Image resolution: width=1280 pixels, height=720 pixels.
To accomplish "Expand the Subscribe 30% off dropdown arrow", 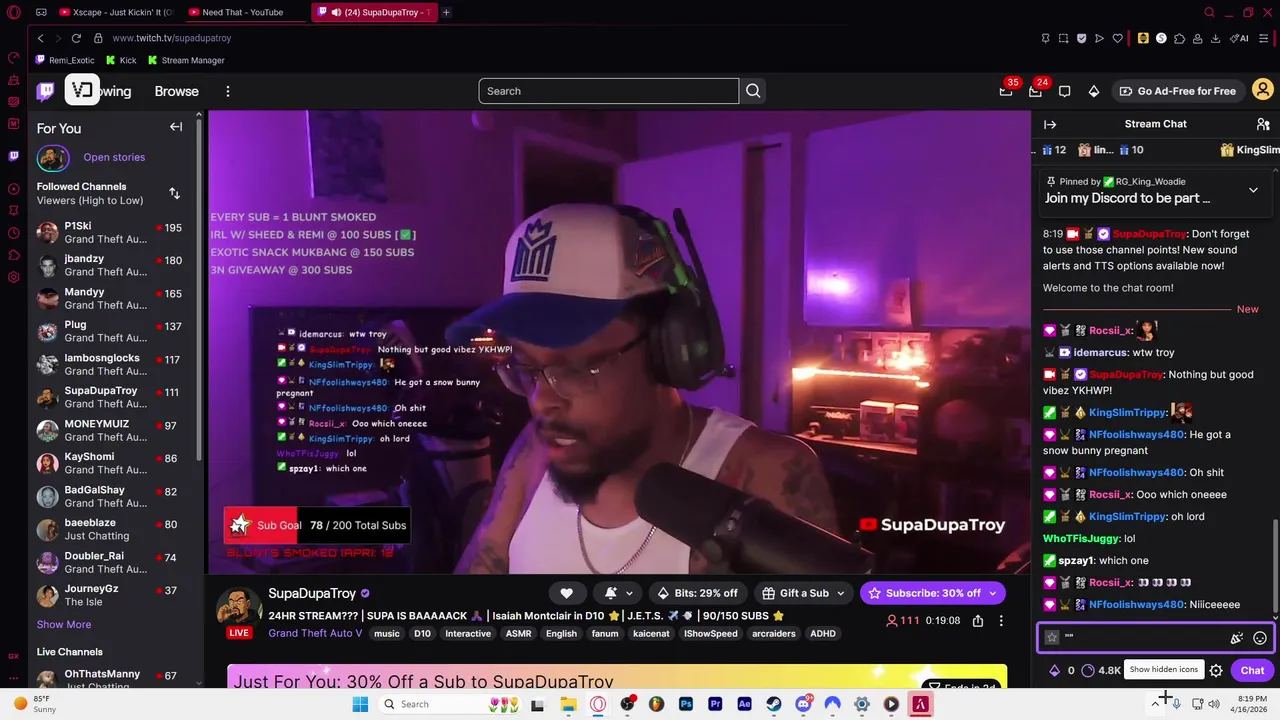I will coord(992,593).
